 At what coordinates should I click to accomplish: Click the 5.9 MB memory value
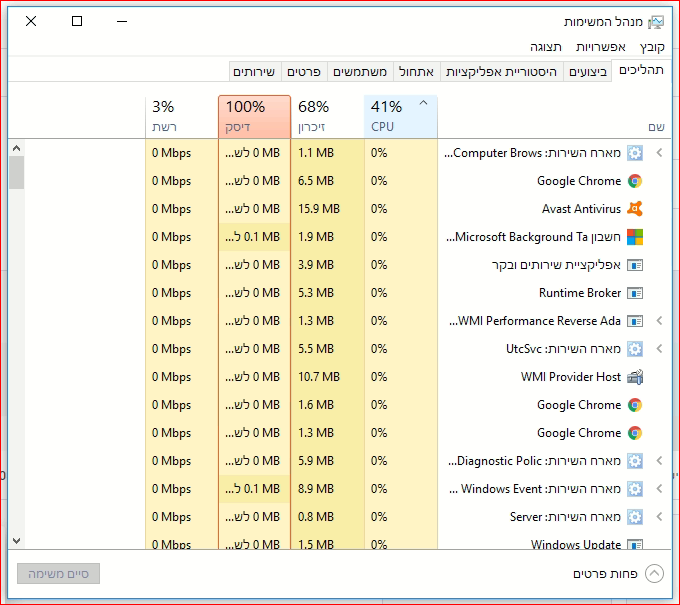316,461
